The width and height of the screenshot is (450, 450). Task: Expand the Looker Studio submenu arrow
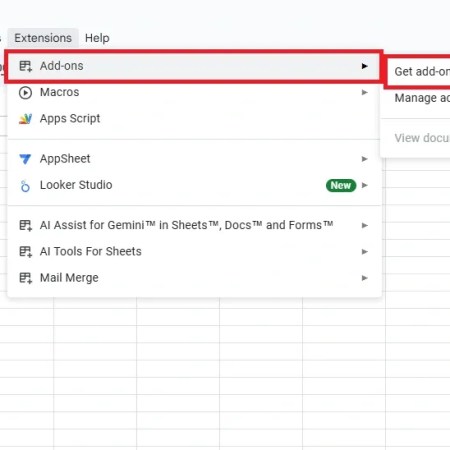click(x=365, y=185)
